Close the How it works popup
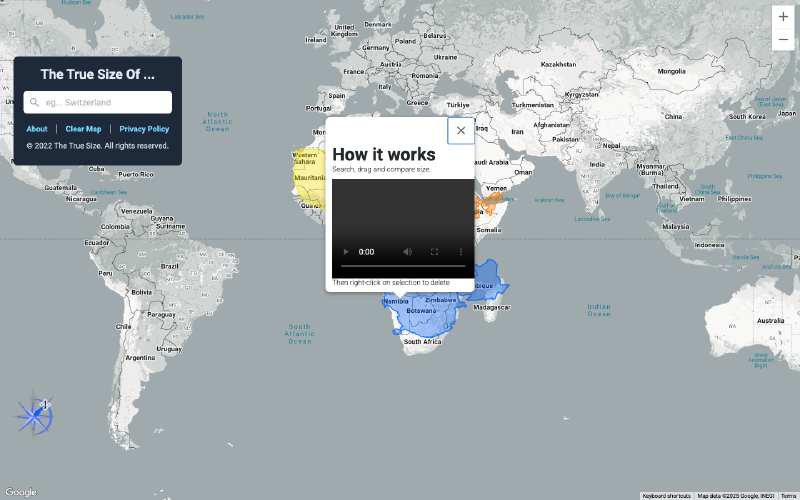Screen dimensions: 800x500 pyautogui.click(x=461, y=130)
